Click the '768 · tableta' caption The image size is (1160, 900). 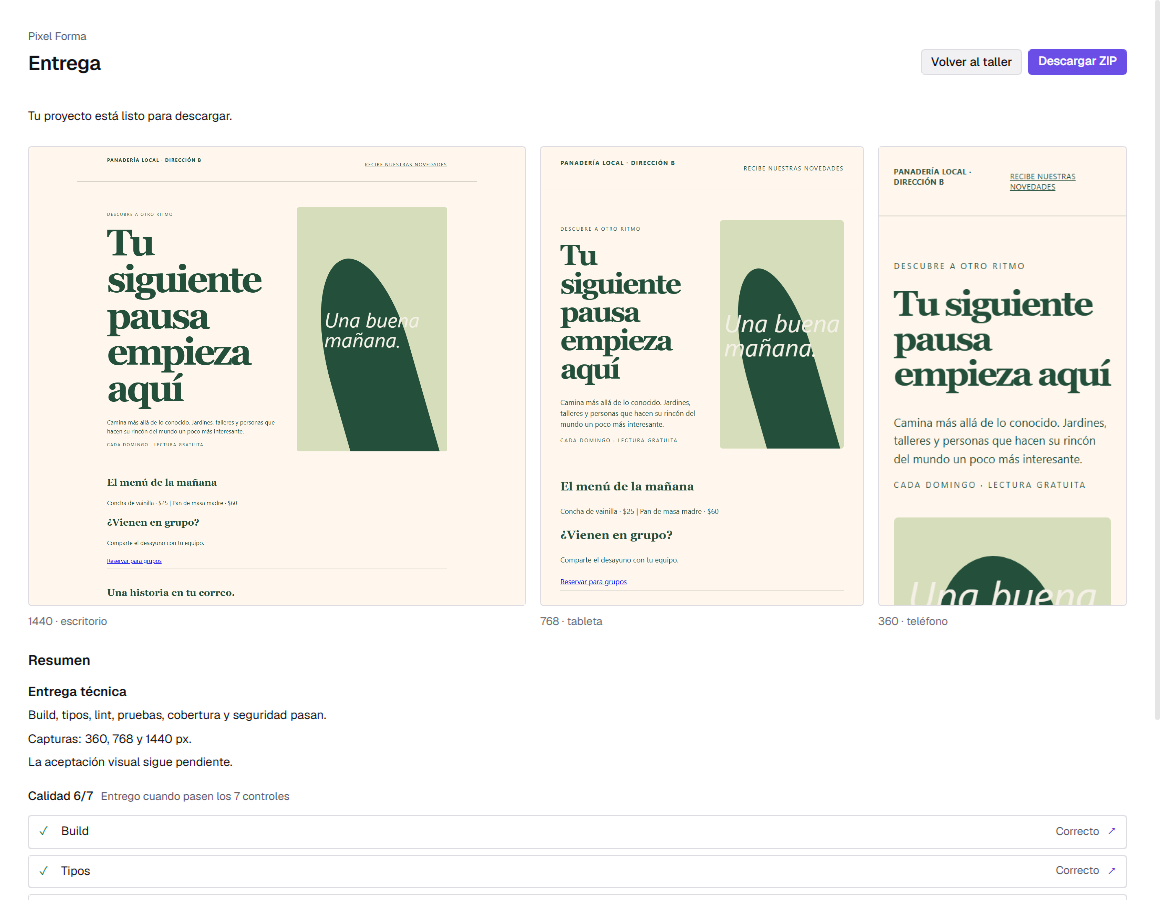tap(571, 621)
